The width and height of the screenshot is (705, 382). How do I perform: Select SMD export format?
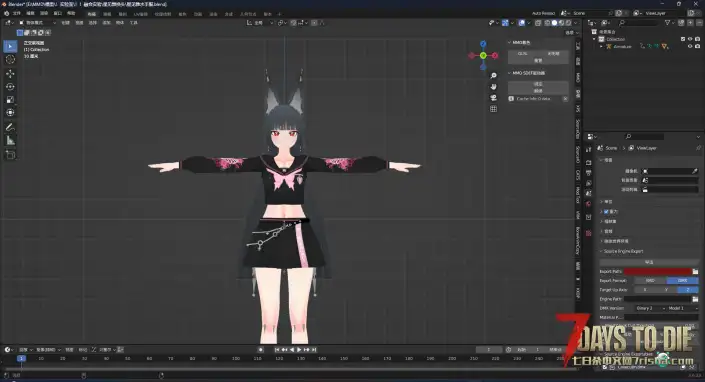pyautogui.click(x=650, y=280)
